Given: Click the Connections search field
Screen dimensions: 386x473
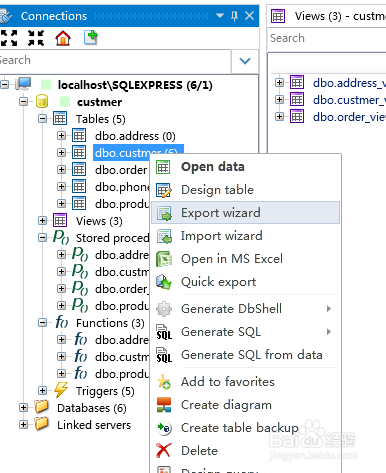Looking at the screenshot, I should click(115, 61).
